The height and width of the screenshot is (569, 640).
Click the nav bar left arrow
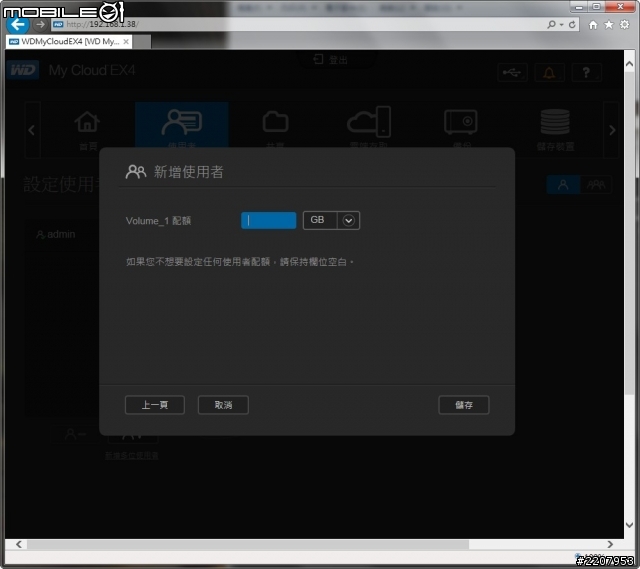tap(32, 130)
